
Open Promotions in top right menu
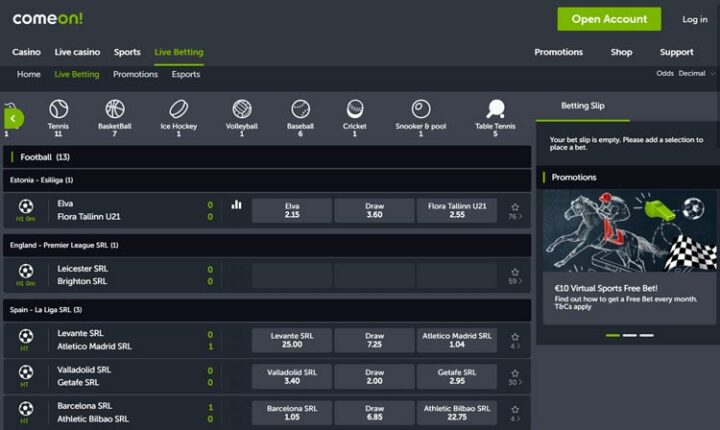(558, 52)
